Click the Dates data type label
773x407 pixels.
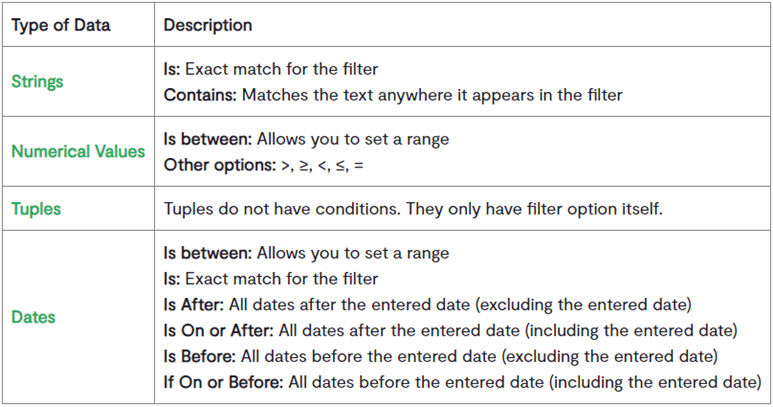click(x=34, y=317)
